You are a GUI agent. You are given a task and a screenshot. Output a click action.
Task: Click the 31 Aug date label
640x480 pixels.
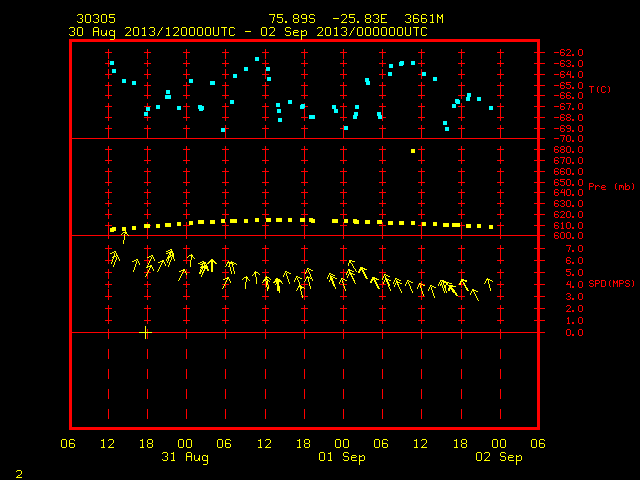point(185,457)
